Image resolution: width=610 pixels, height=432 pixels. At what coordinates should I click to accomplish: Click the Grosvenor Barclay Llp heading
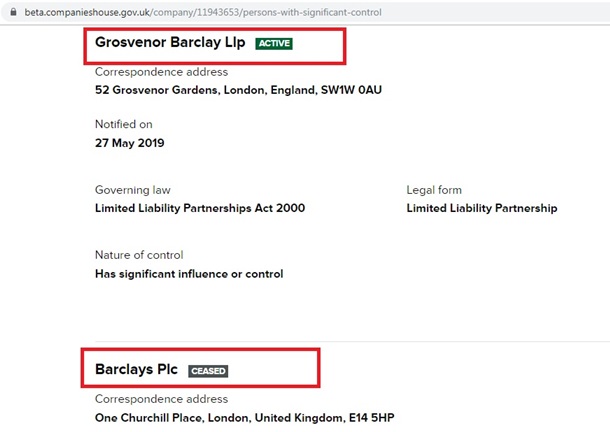[x=171, y=43]
